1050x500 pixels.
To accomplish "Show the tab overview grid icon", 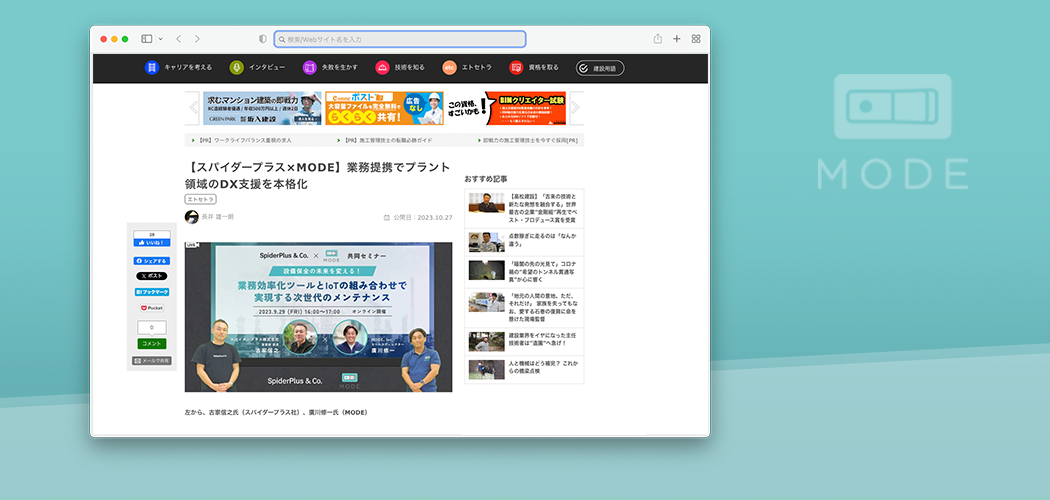I will (x=696, y=39).
